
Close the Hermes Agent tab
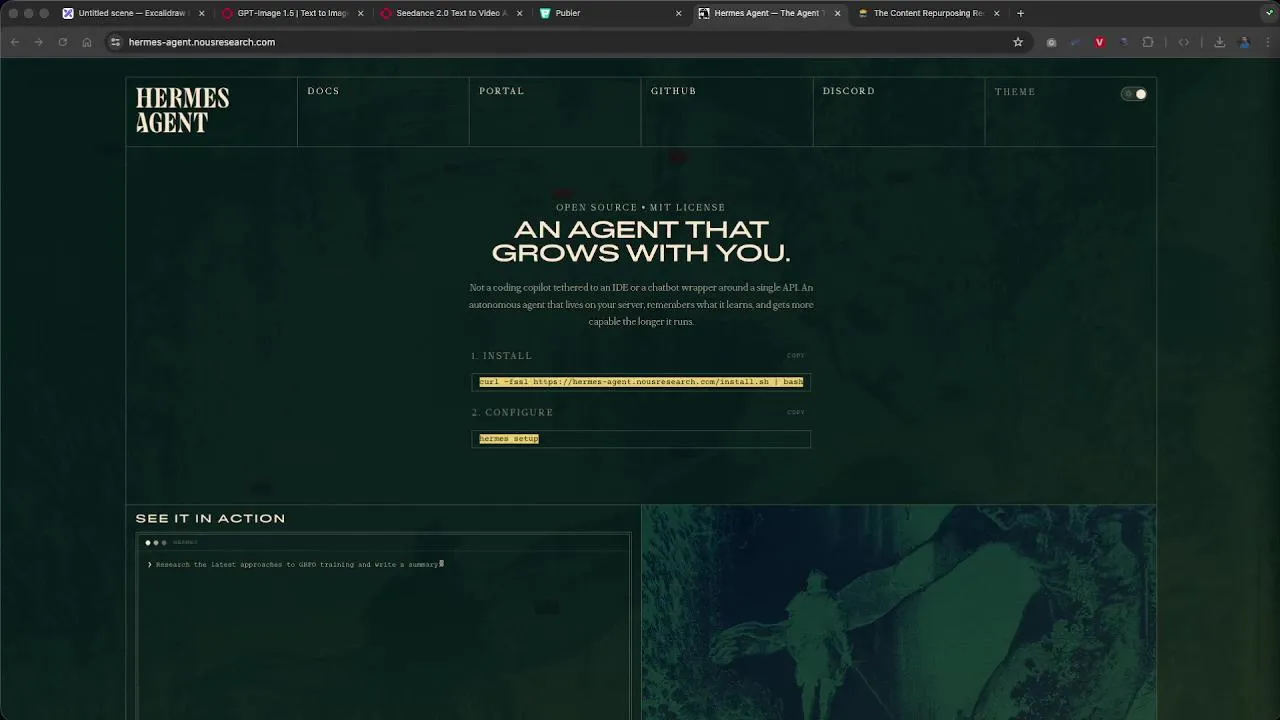click(838, 13)
